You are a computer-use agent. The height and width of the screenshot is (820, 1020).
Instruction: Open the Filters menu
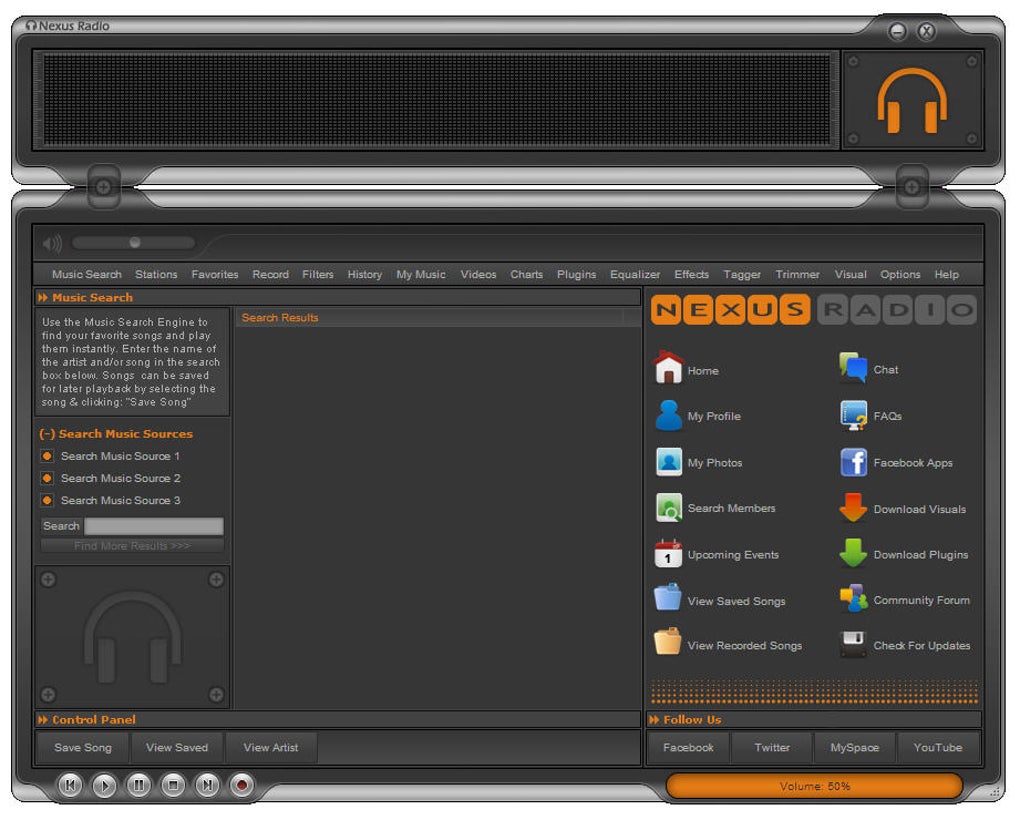pos(317,274)
